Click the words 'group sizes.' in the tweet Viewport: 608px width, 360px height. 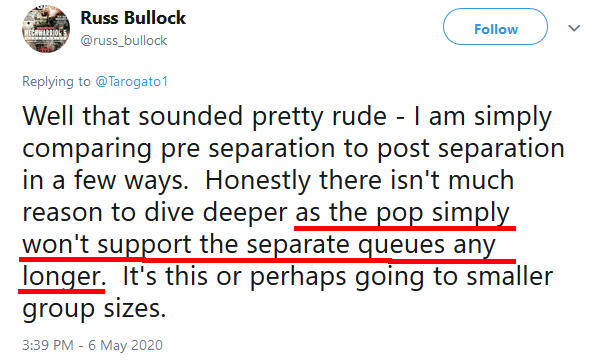coord(94,309)
